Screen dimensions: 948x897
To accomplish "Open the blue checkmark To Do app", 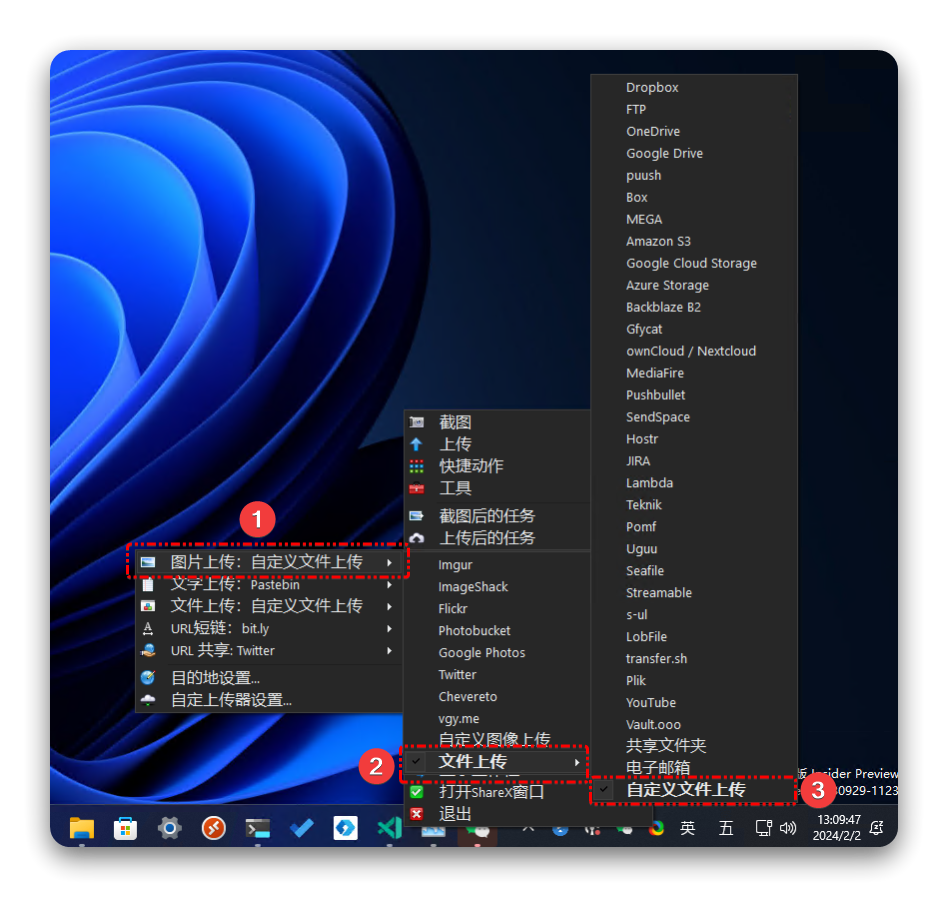I will point(302,828).
